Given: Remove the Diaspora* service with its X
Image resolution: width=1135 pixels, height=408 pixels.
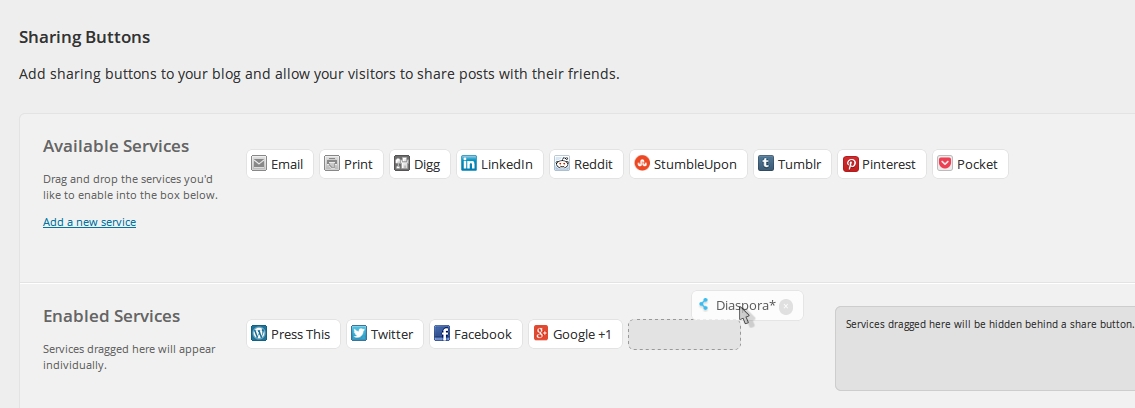Looking at the screenshot, I should tap(786, 307).
